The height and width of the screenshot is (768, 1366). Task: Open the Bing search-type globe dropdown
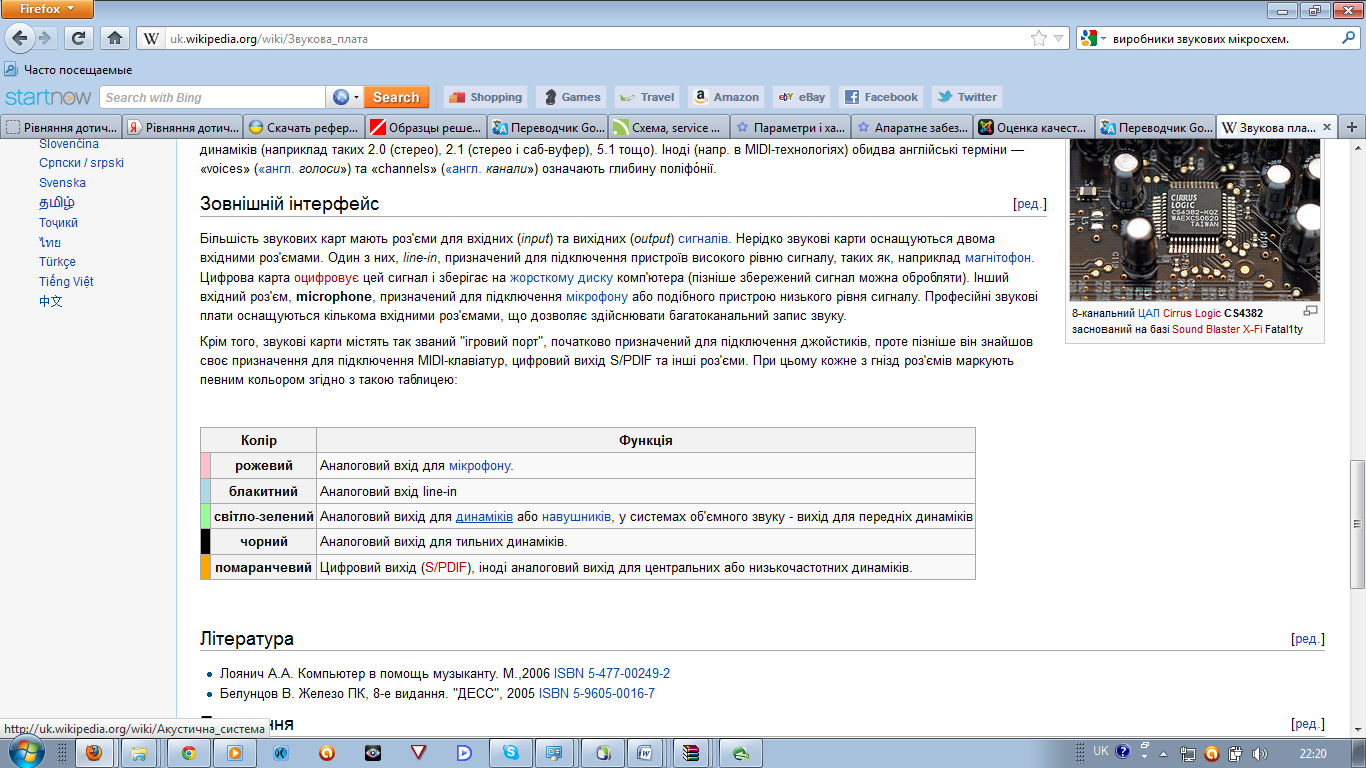(x=344, y=97)
